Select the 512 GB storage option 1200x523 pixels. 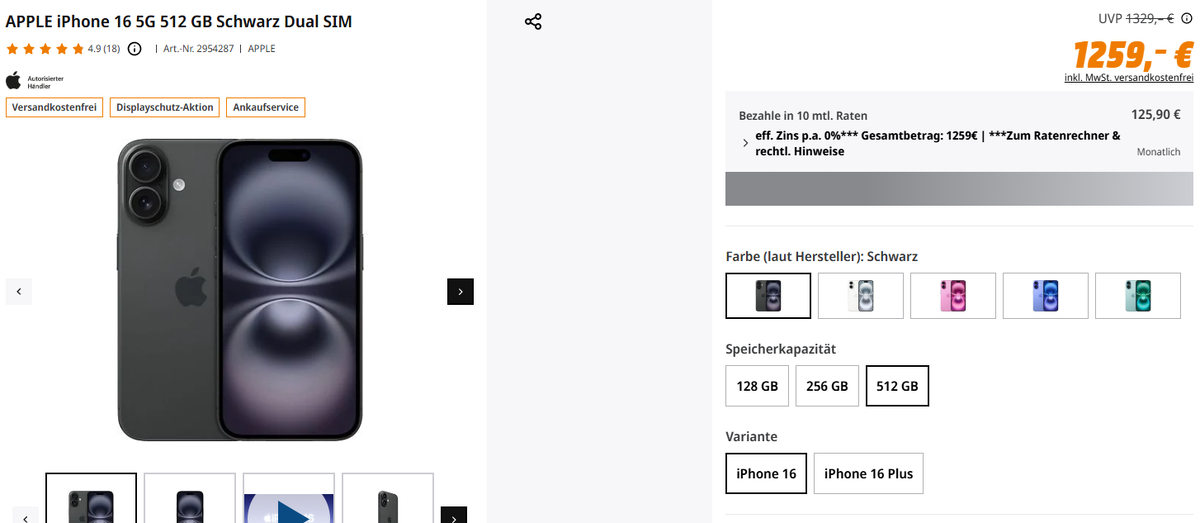pyautogui.click(x=897, y=386)
